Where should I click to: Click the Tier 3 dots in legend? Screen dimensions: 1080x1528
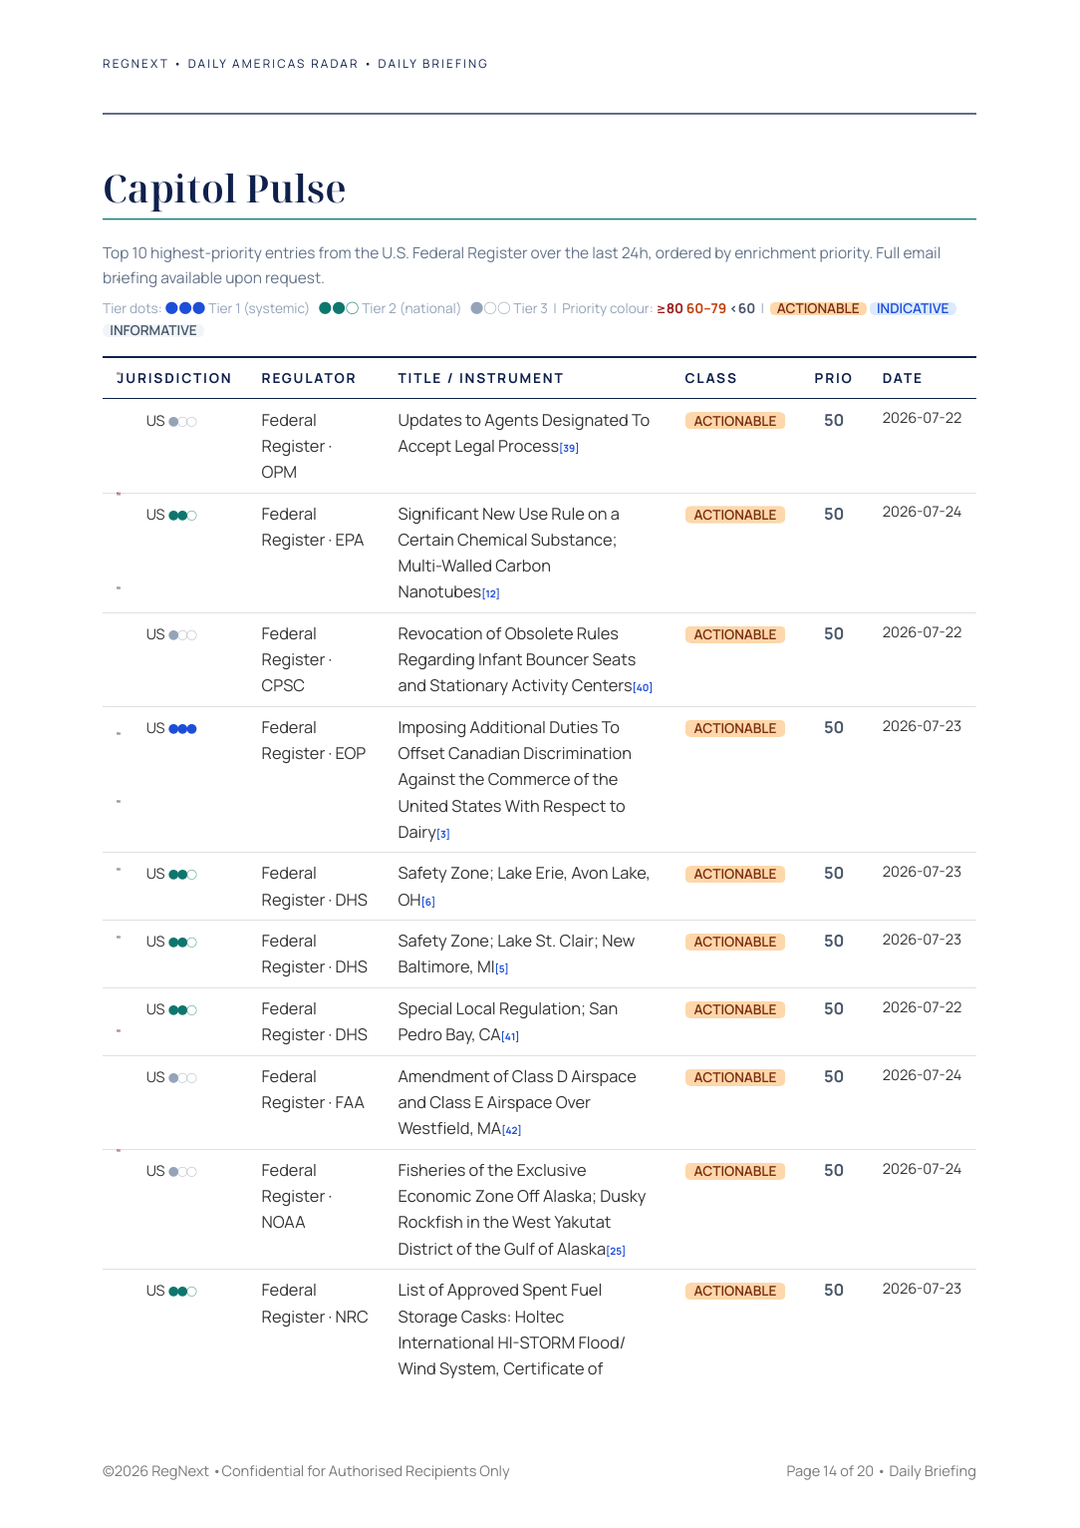[x=490, y=308]
